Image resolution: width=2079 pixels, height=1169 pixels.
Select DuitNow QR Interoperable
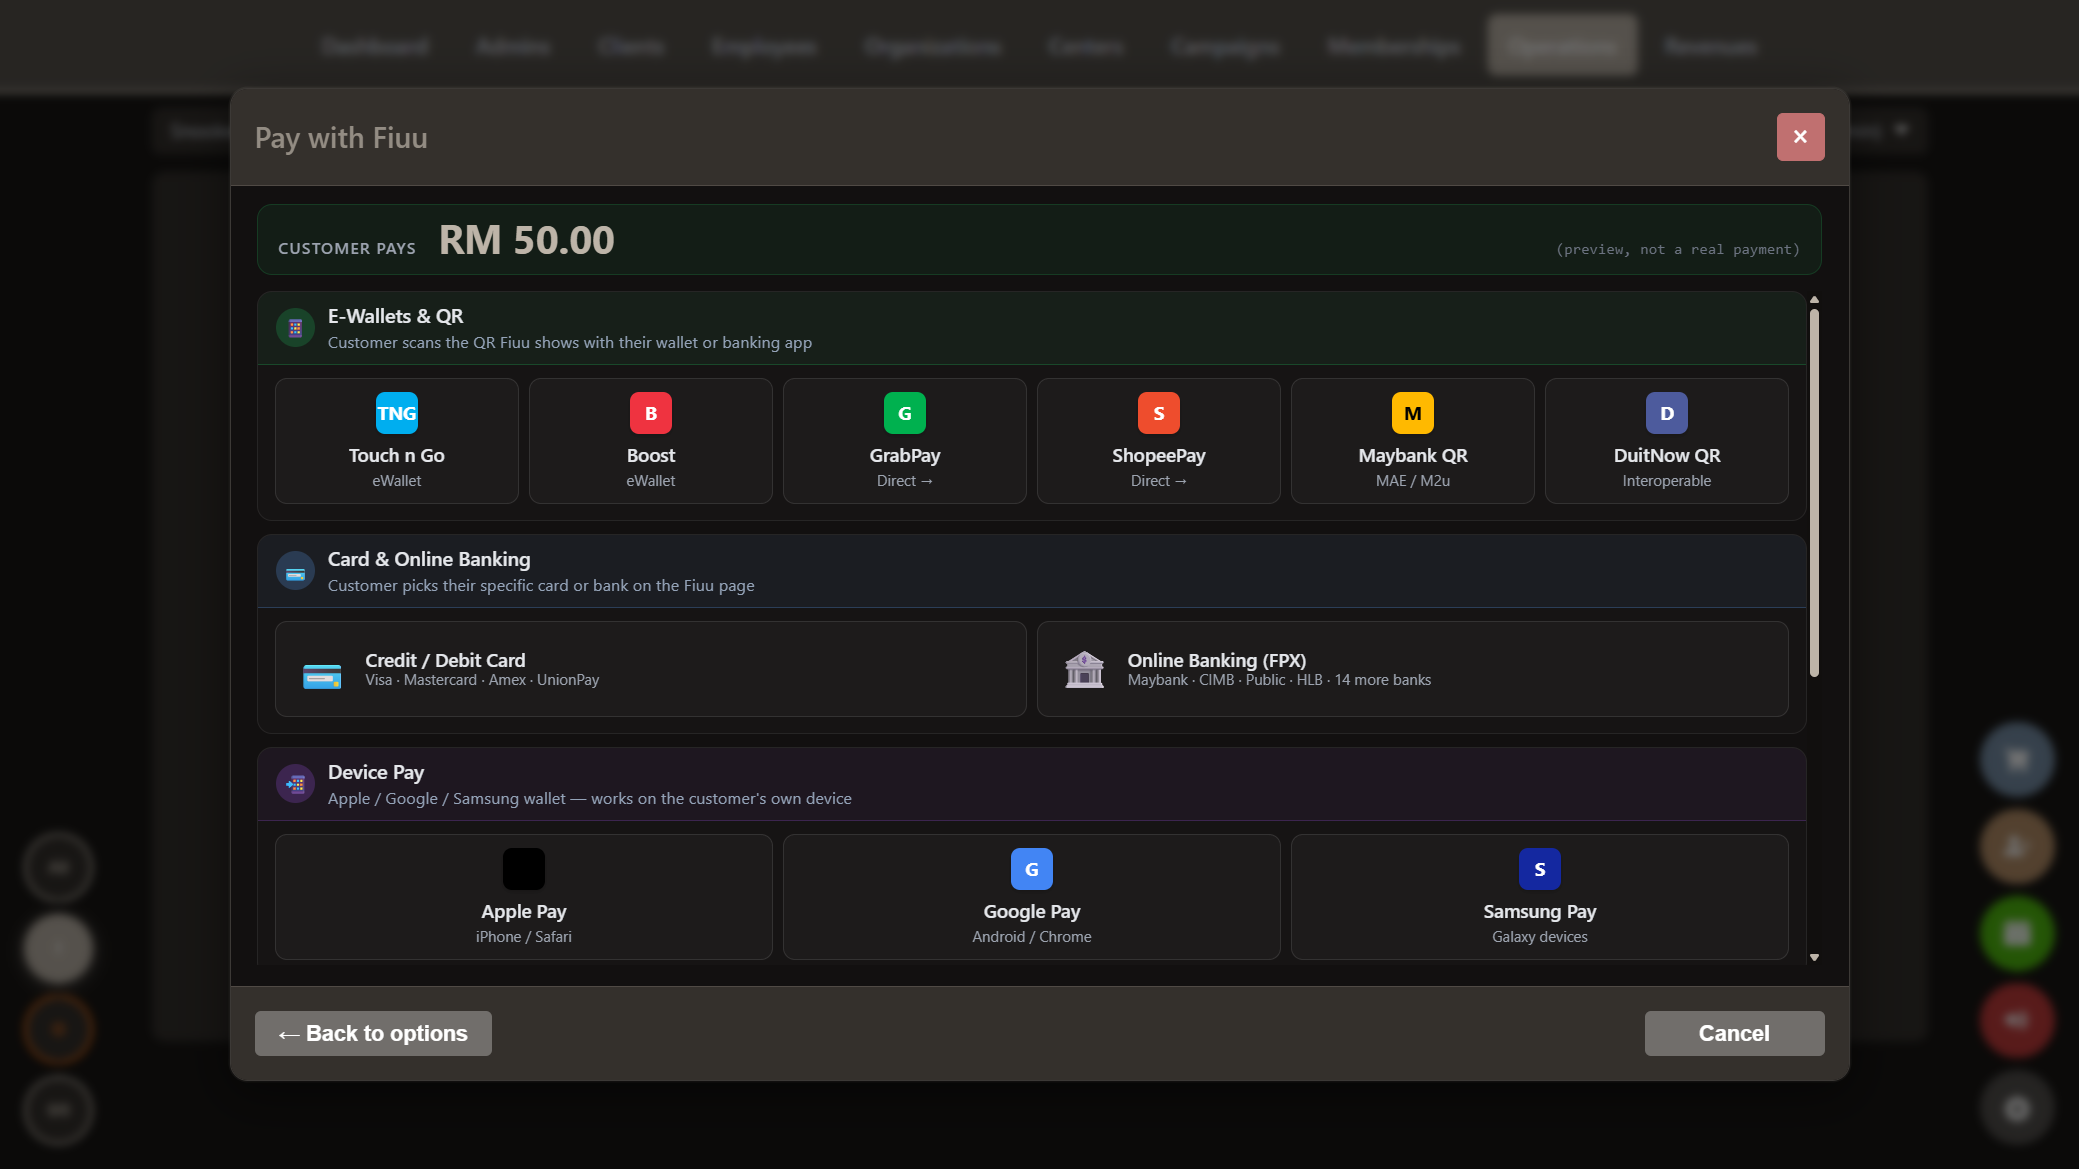1667,441
